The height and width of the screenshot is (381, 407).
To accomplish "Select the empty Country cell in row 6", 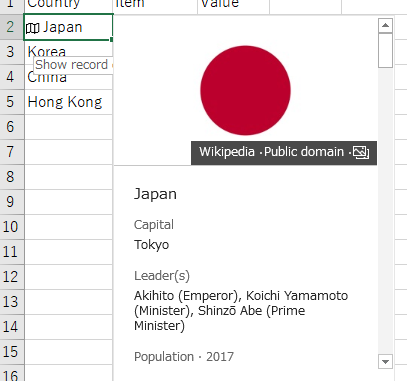I will 68,127.
